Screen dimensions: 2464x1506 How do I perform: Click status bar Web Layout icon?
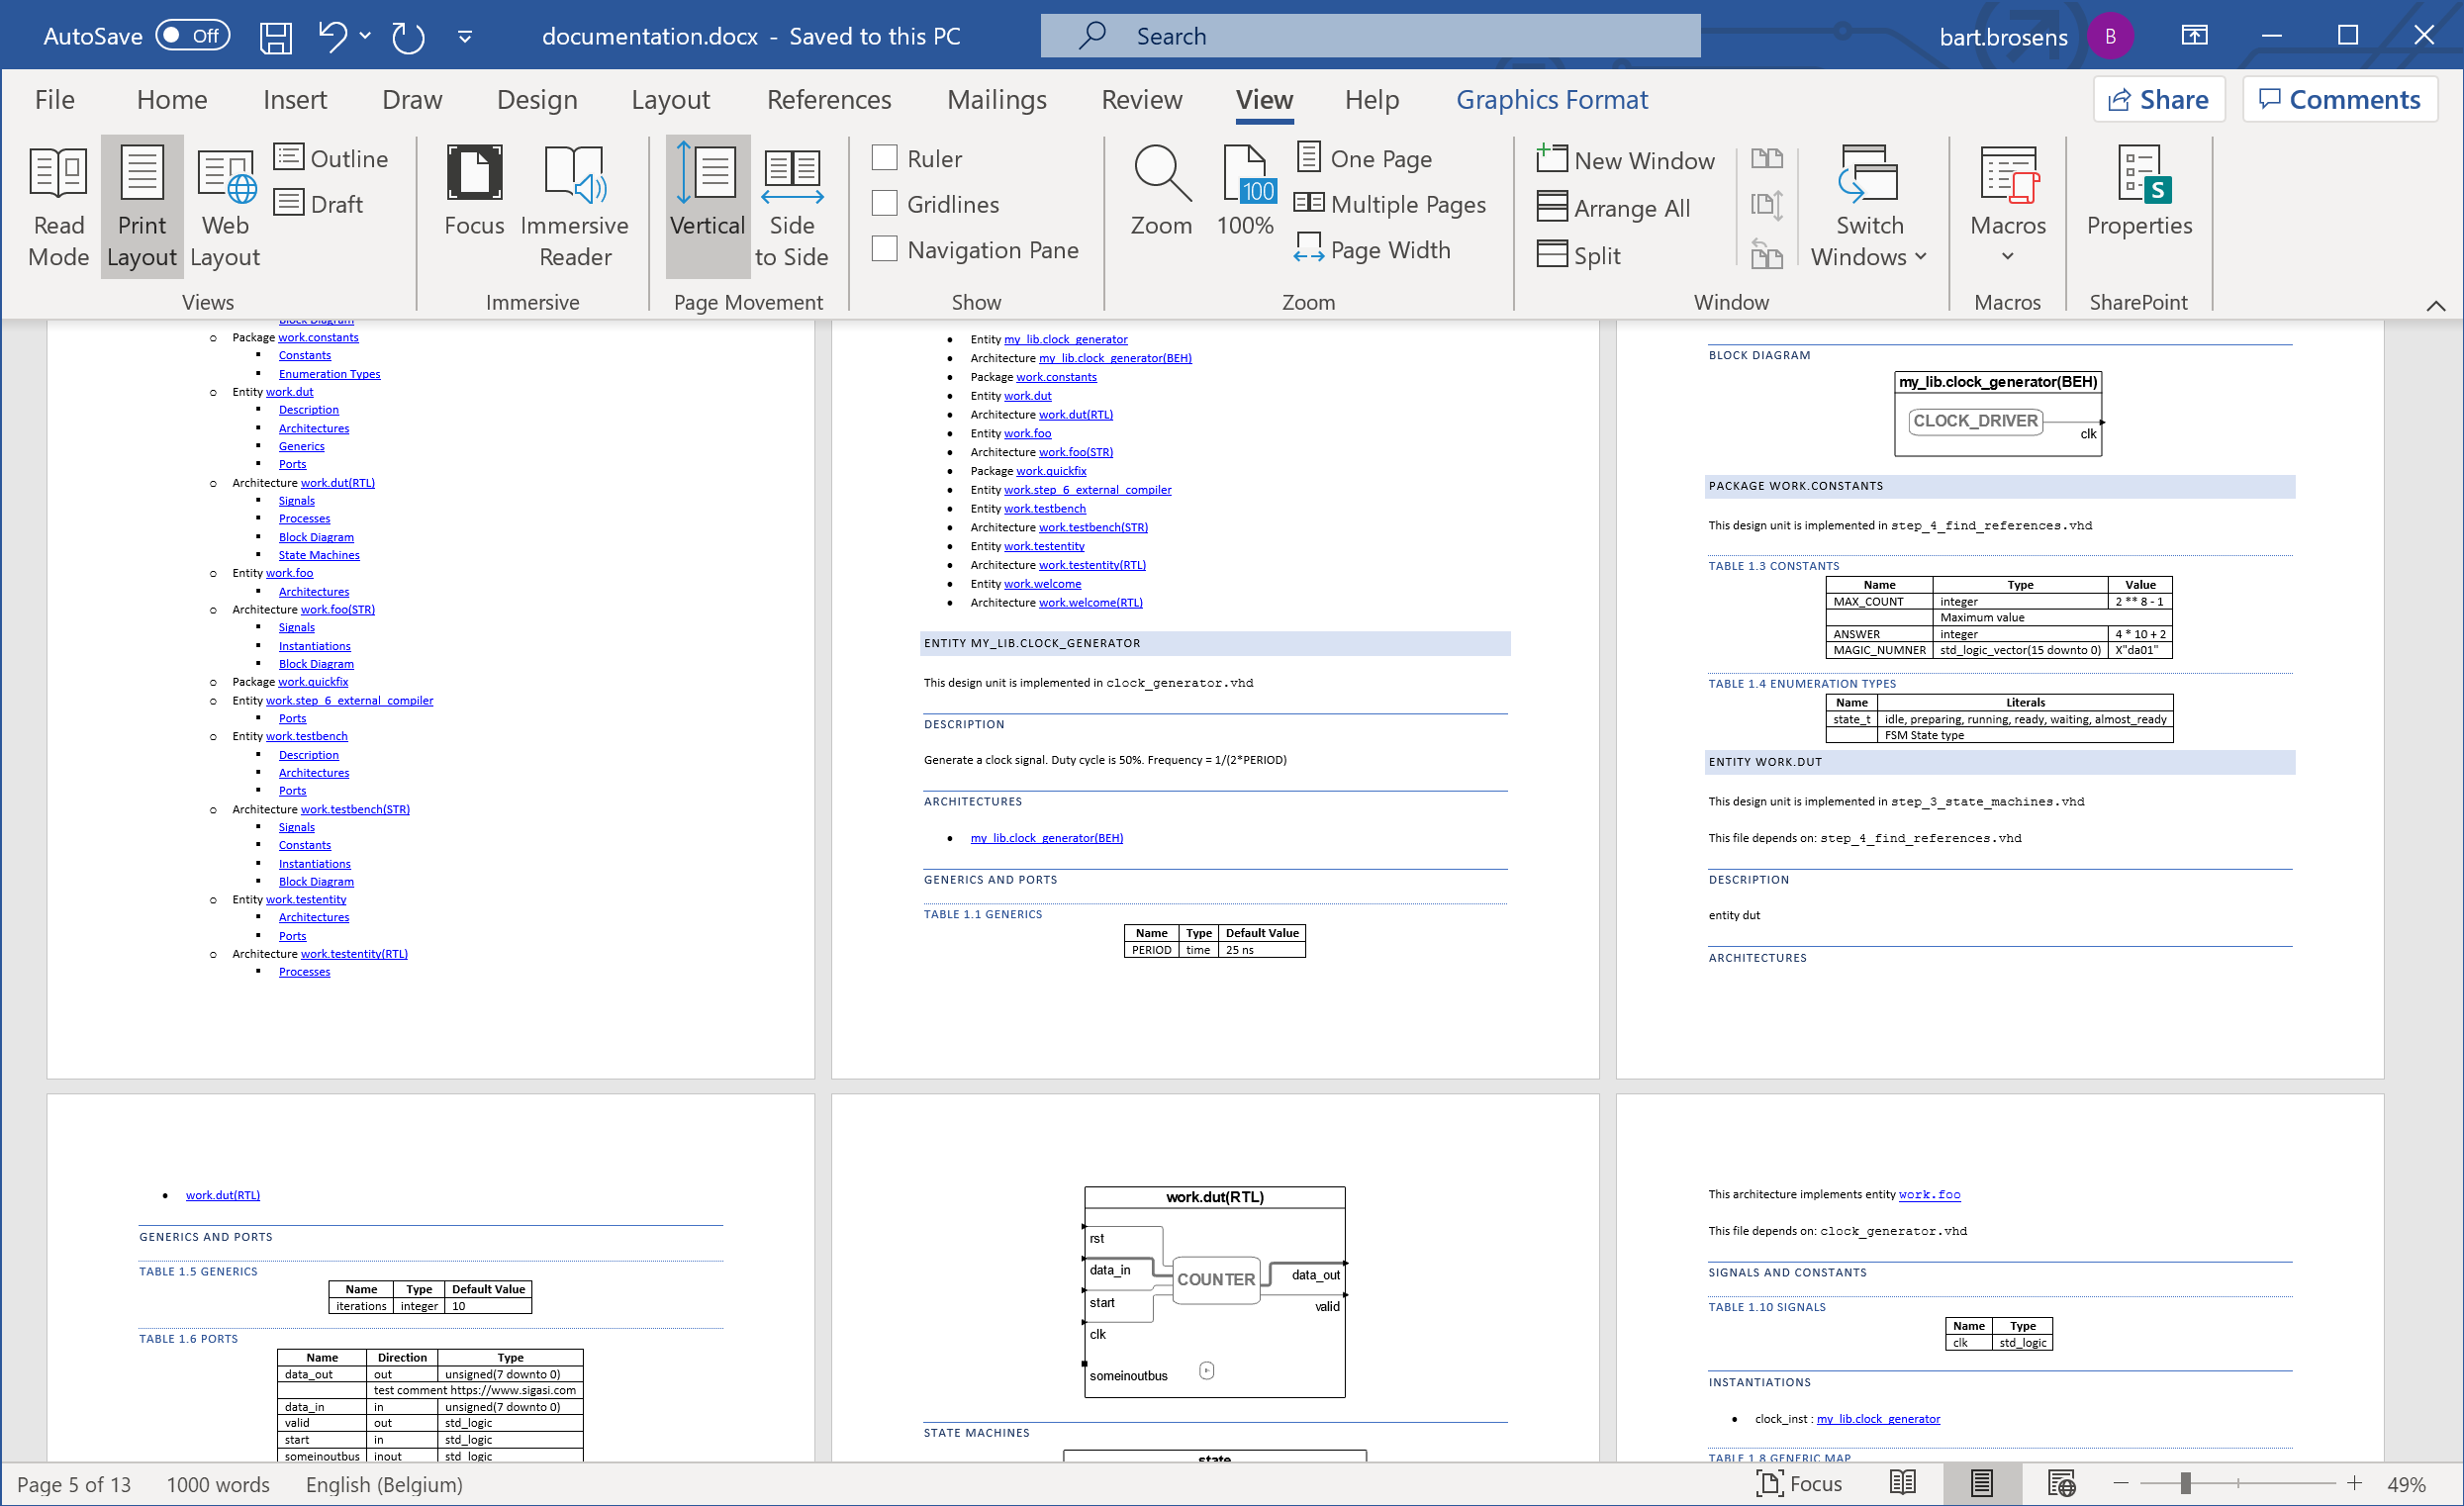[2061, 1484]
